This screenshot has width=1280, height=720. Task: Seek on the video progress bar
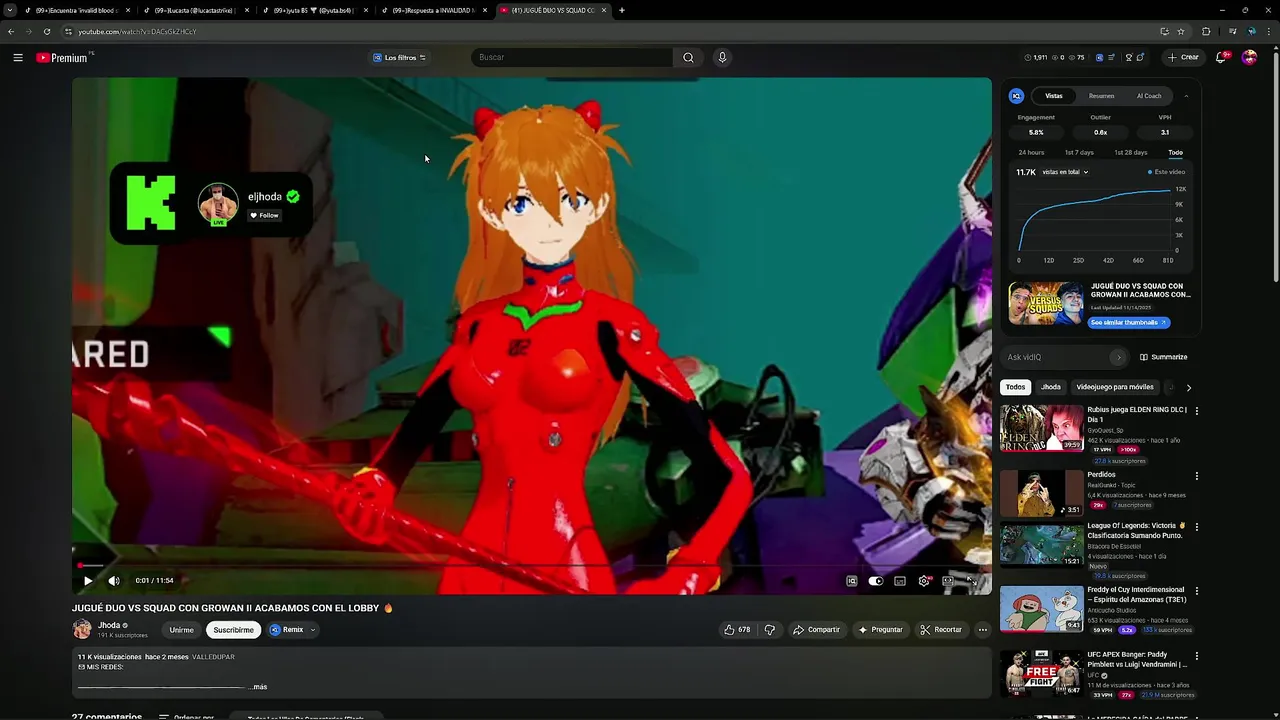click(x=531, y=566)
